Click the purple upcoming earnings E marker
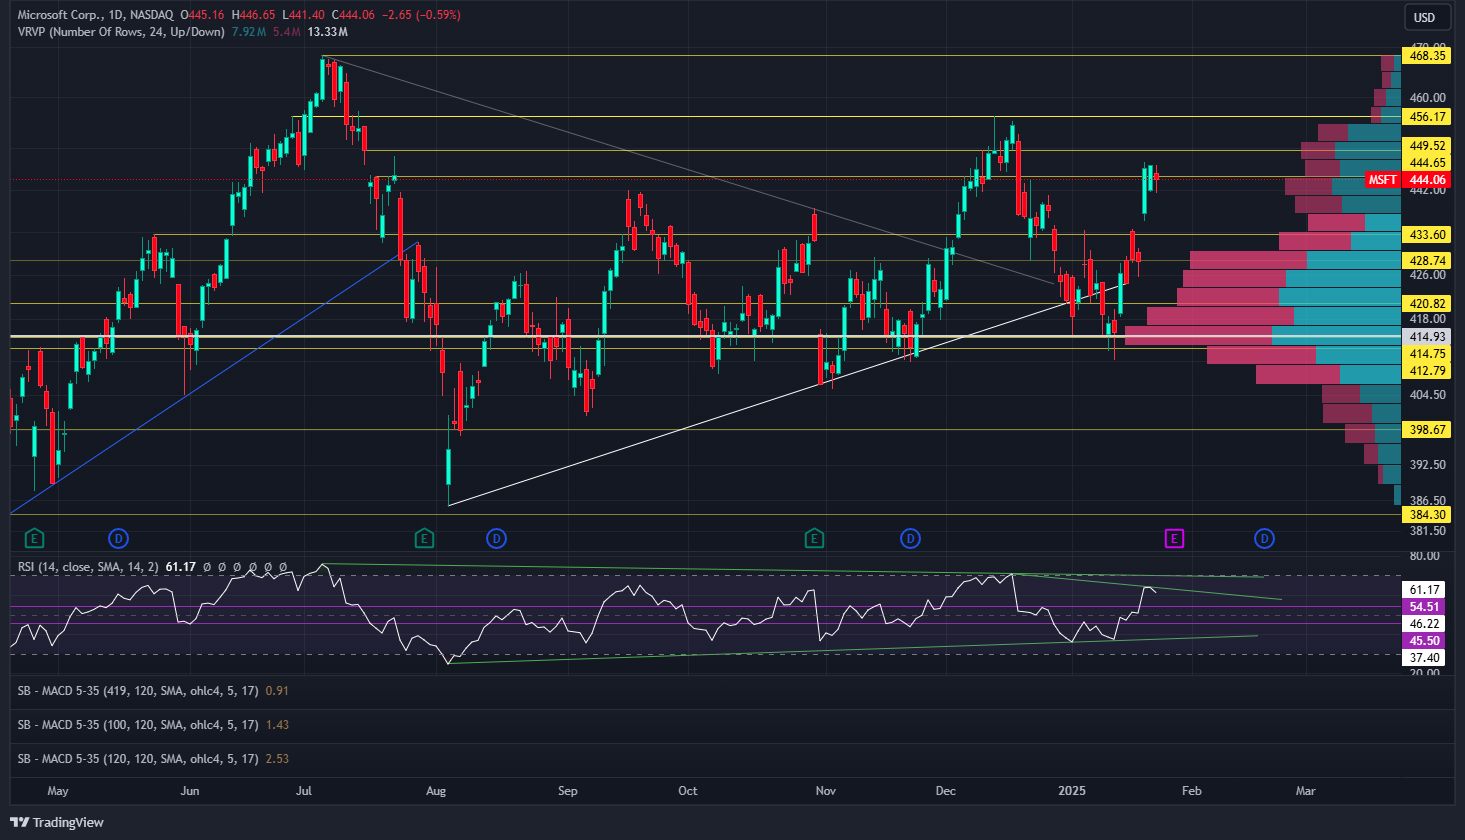The width and height of the screenshot is (1465, 840). click(1174, 539)
